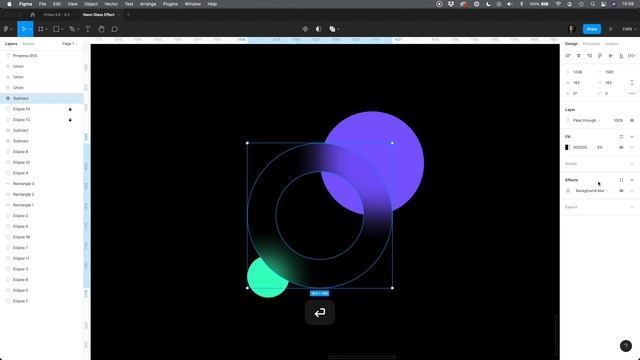Open the zoom level dropdown
640x360 pixels.
pyautogui.click(x=629, y=29)
